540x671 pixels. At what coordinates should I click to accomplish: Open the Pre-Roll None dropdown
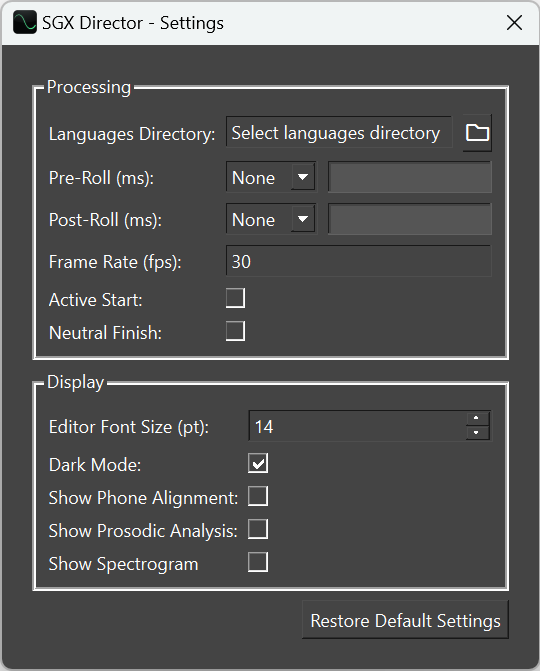pyautogui.click(x=271, y=177)
